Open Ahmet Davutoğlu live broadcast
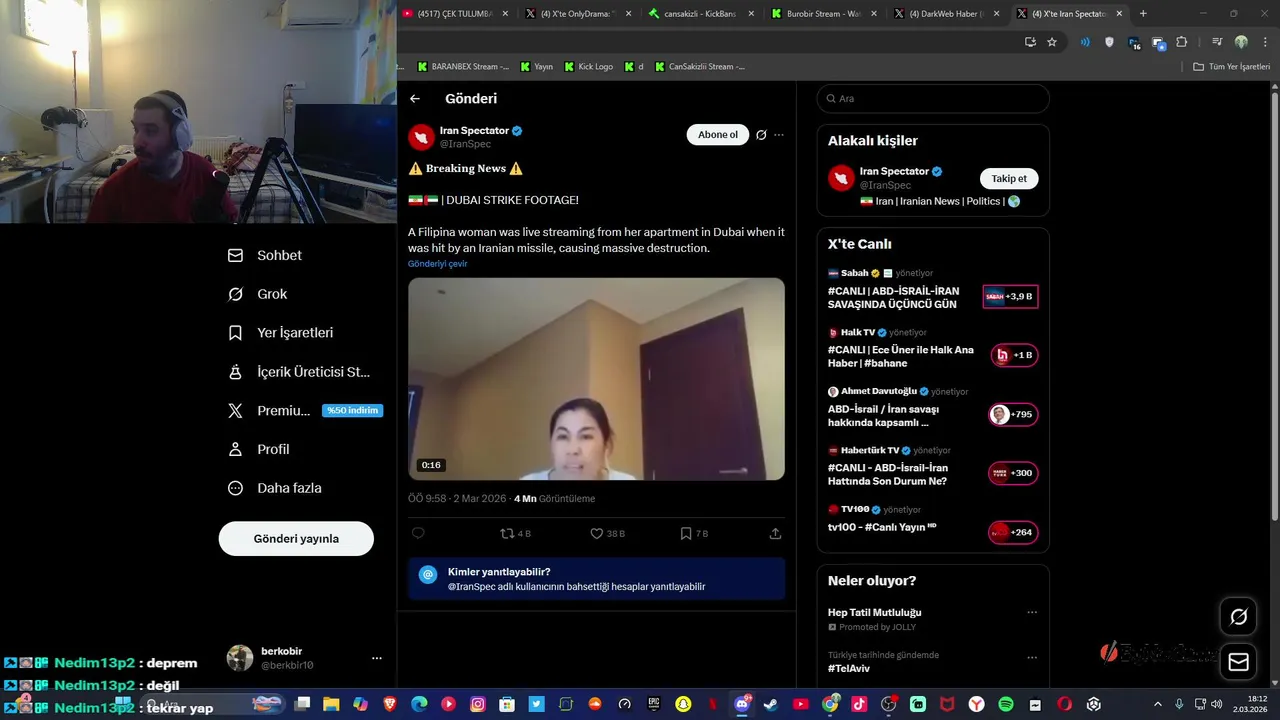 [x=932, y=408]
